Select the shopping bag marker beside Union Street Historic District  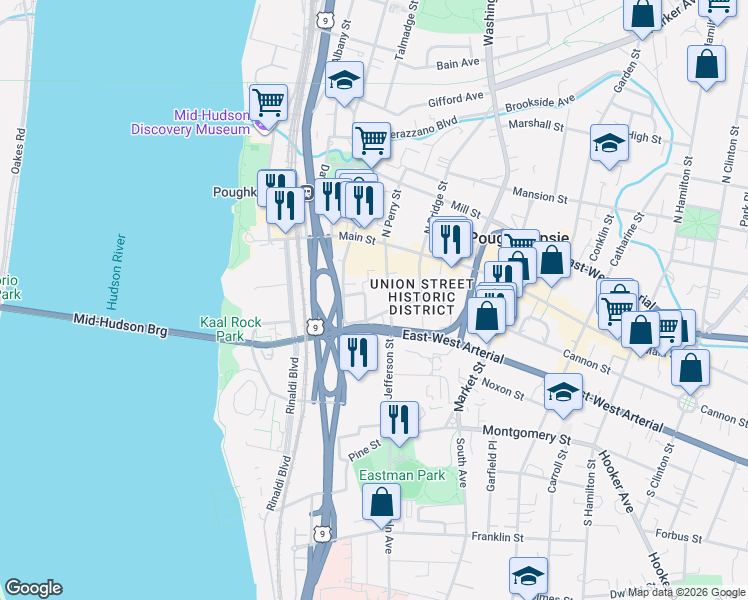[x=486, y=316]
